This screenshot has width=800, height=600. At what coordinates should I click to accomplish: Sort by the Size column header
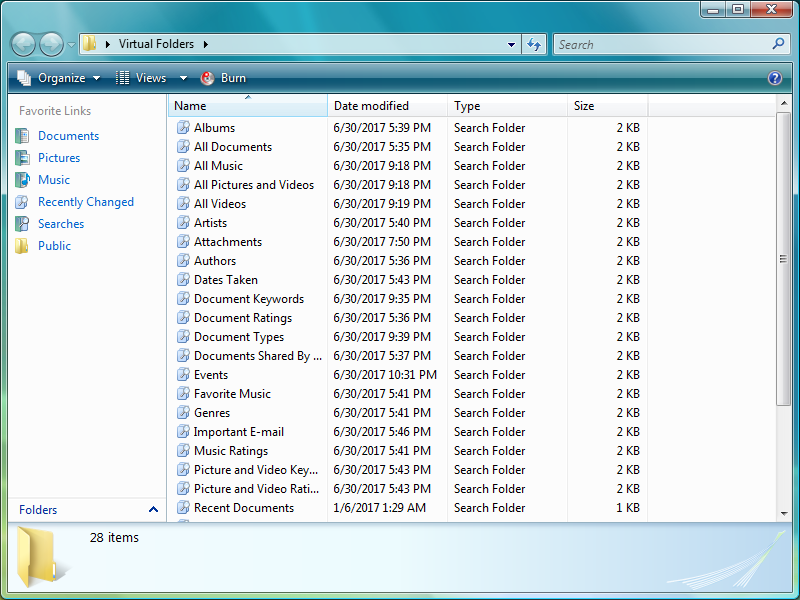pos(607,106)
